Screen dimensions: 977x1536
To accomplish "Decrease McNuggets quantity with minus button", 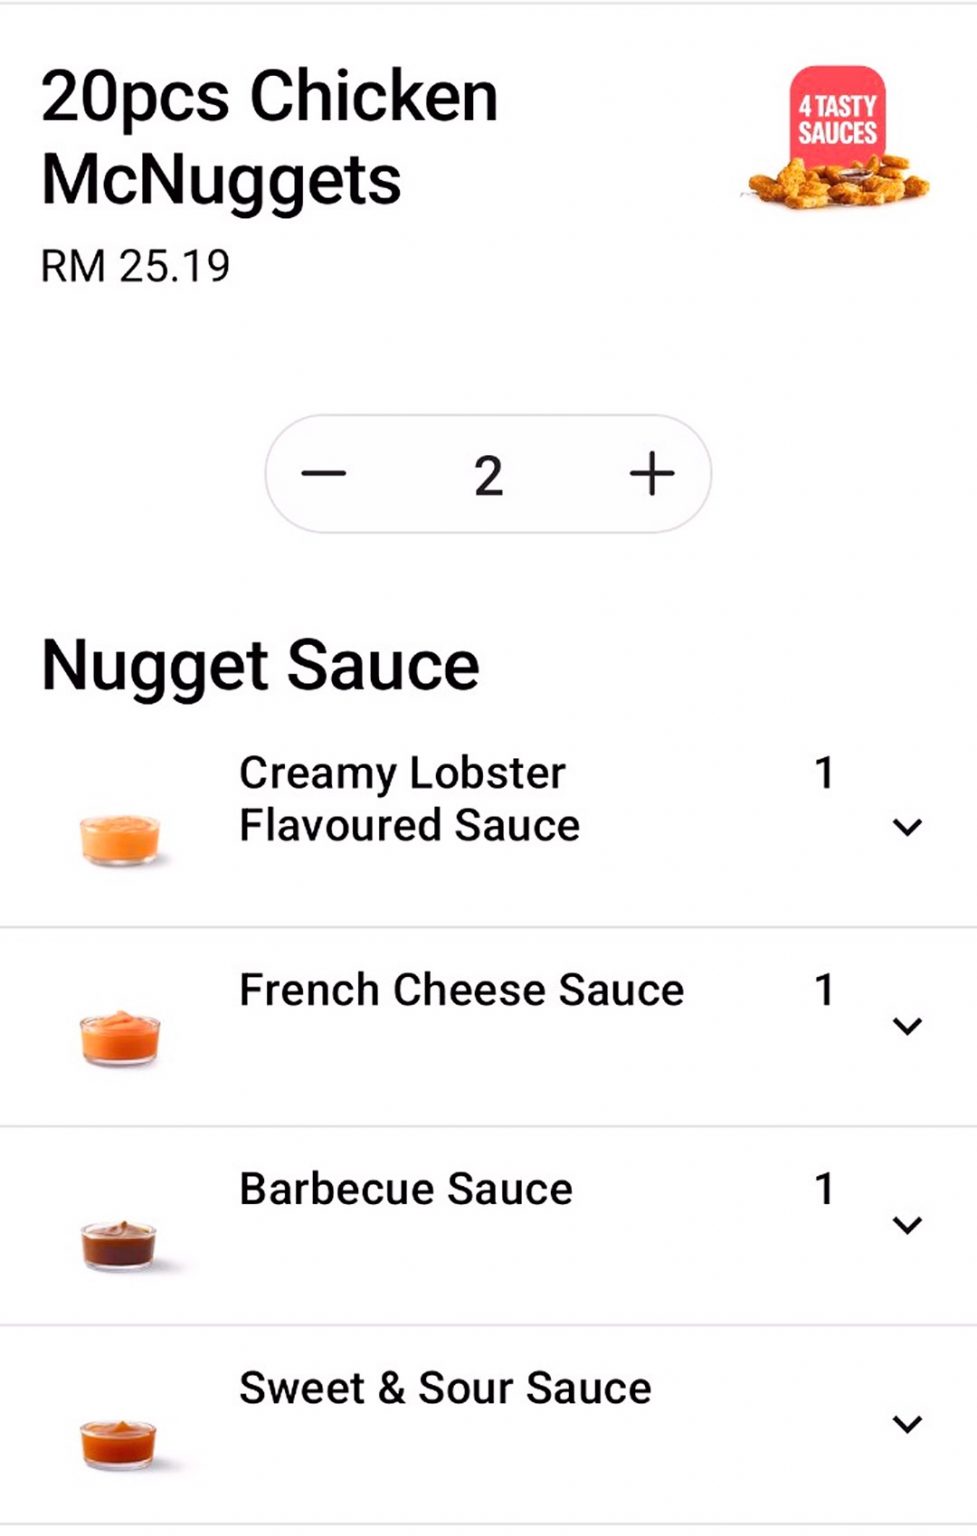I will pyautogui.click(x=324, y=474).
